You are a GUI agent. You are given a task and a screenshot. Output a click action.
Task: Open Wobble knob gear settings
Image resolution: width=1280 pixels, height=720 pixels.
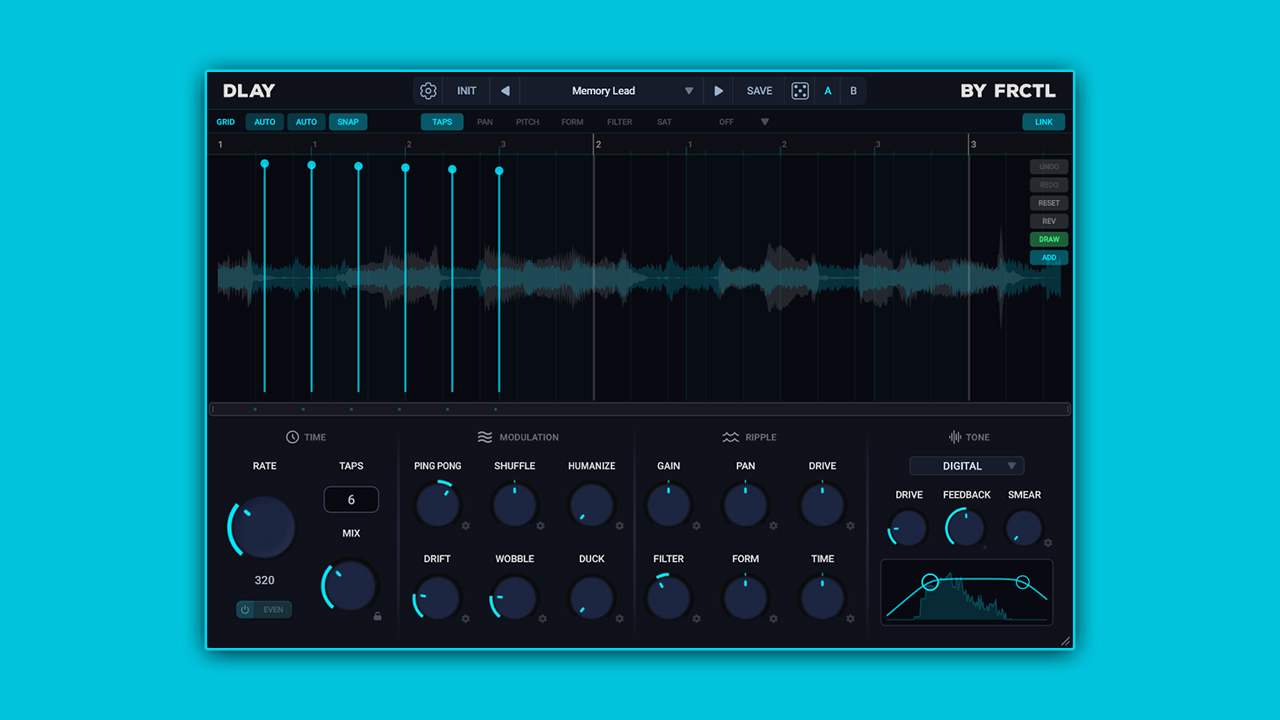pyautogui.click(x=543, y=618)
